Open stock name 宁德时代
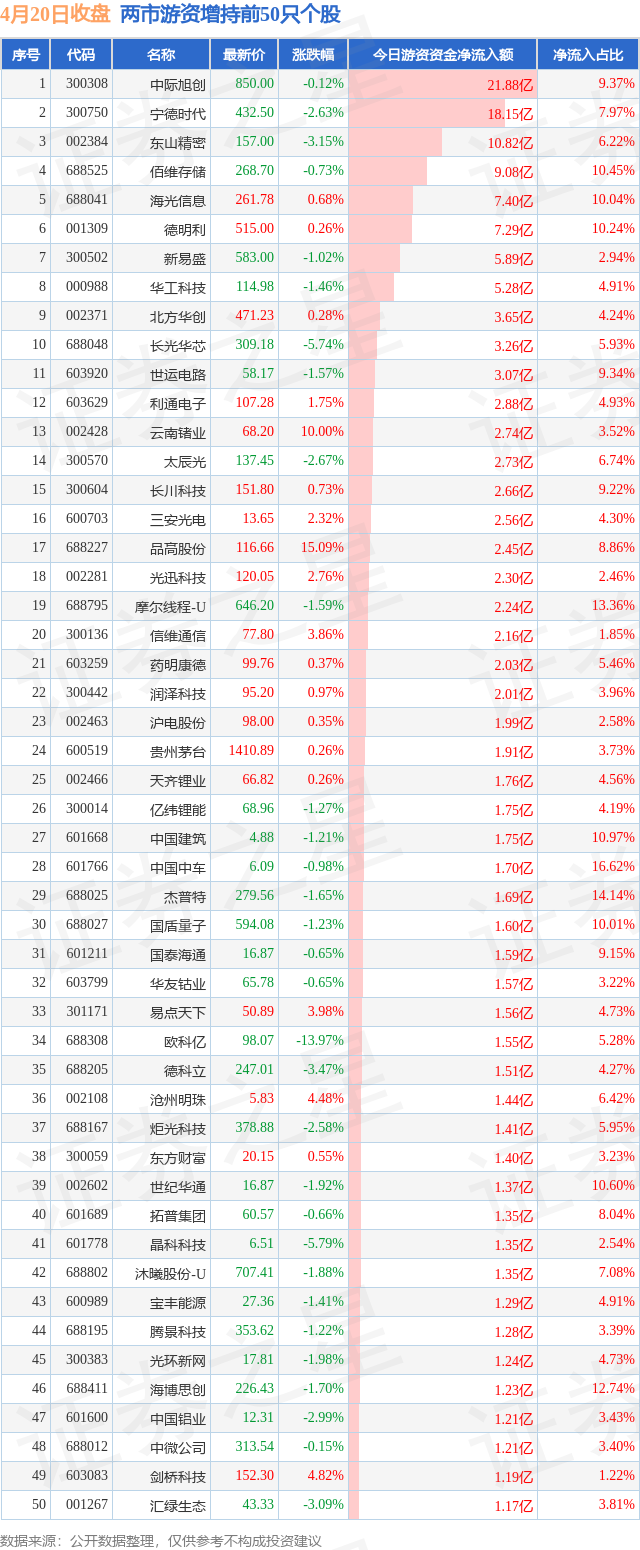This screenshot has height=1550, width=640. pyautogui.click(x=178, y=113)
